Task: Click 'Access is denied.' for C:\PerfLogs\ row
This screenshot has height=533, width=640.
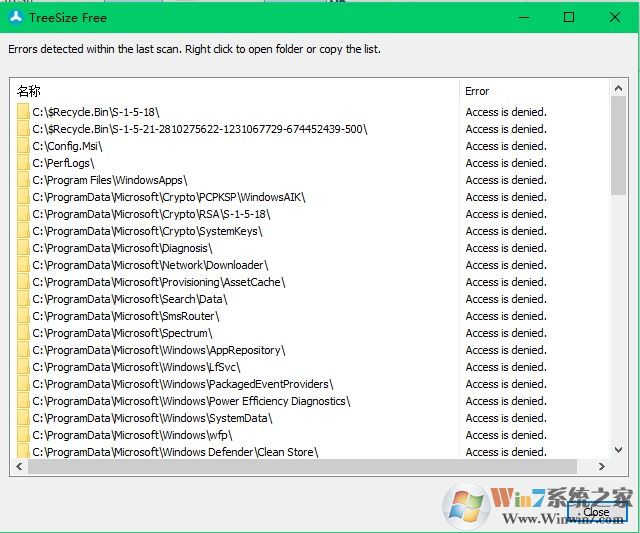Action: click(x=506, y=163)
